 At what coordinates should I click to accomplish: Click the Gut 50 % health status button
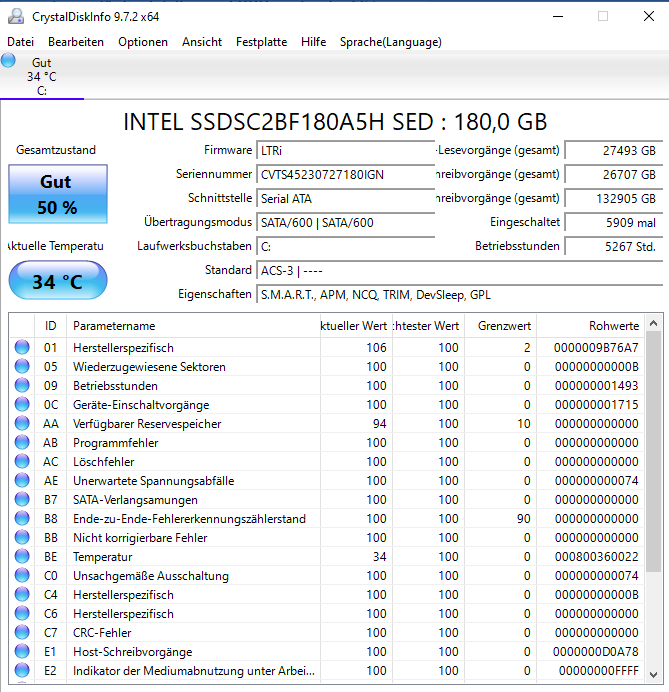click(x=58, y=194)
